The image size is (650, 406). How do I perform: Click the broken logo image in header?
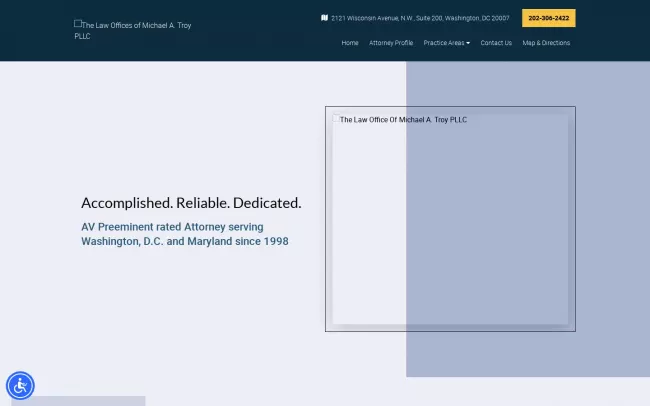click(x=78, y=24)
